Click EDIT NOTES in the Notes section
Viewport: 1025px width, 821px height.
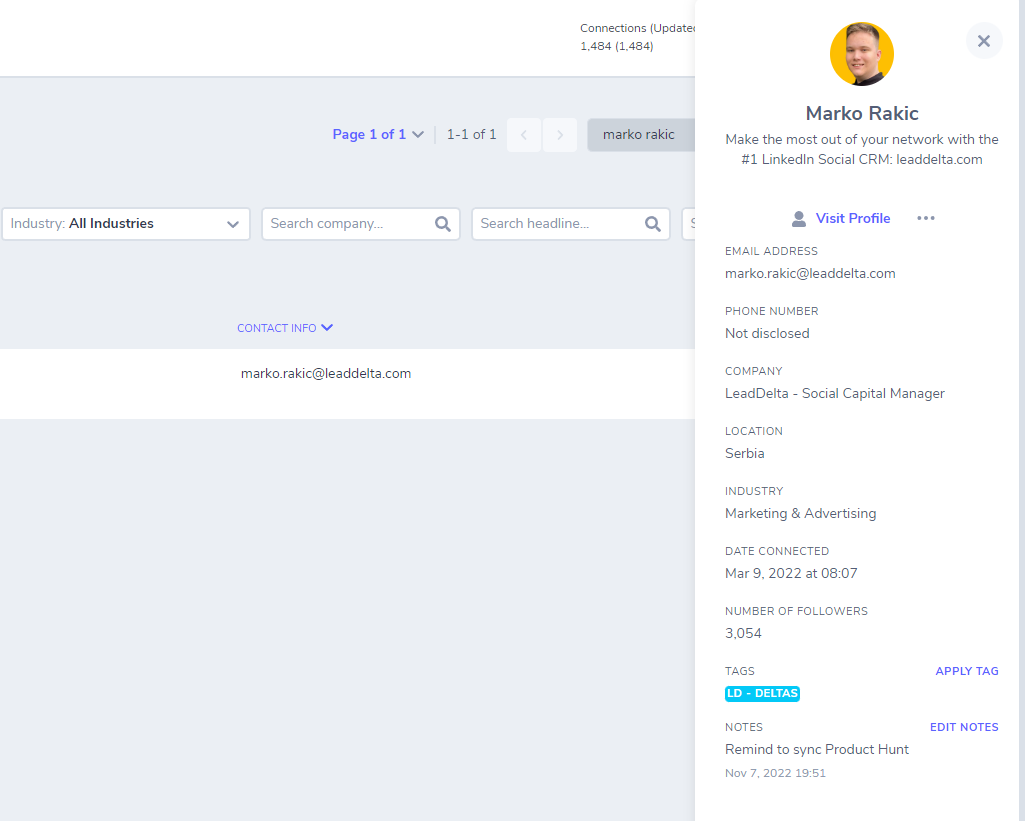tap(964, 728)
